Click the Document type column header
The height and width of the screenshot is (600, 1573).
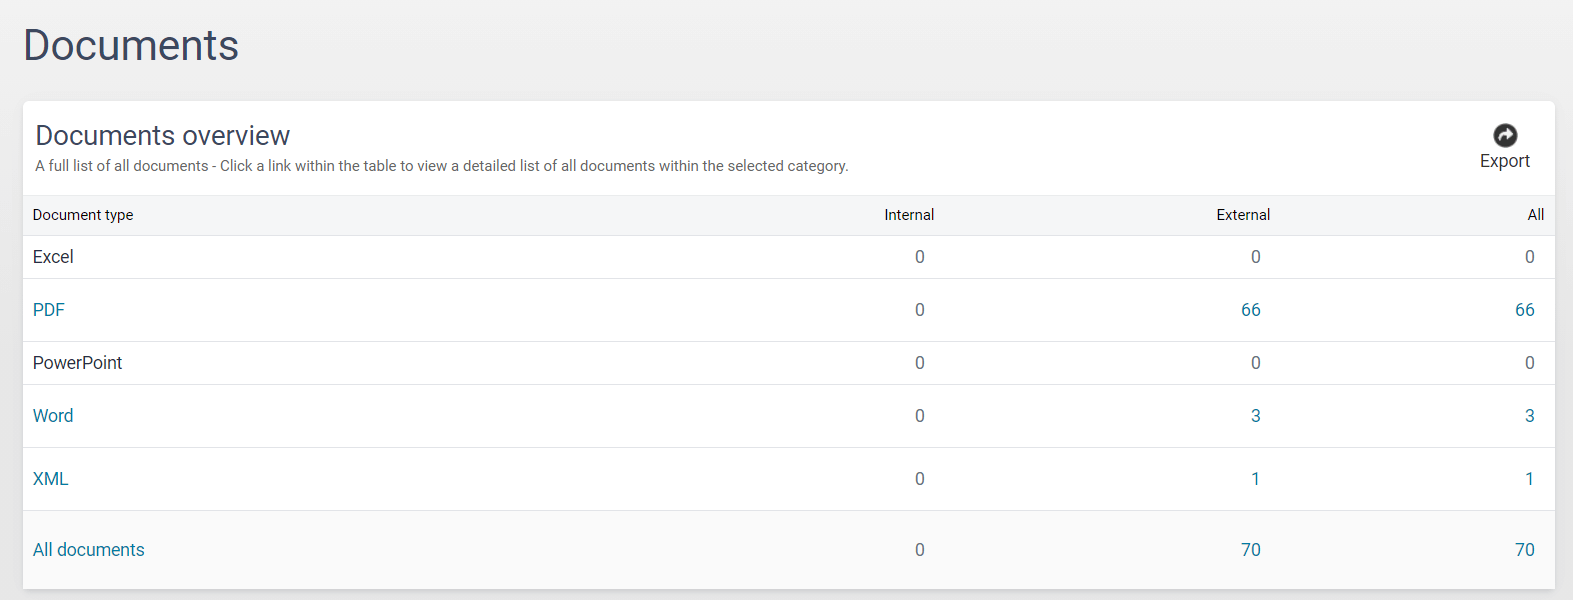click(83, 215)
